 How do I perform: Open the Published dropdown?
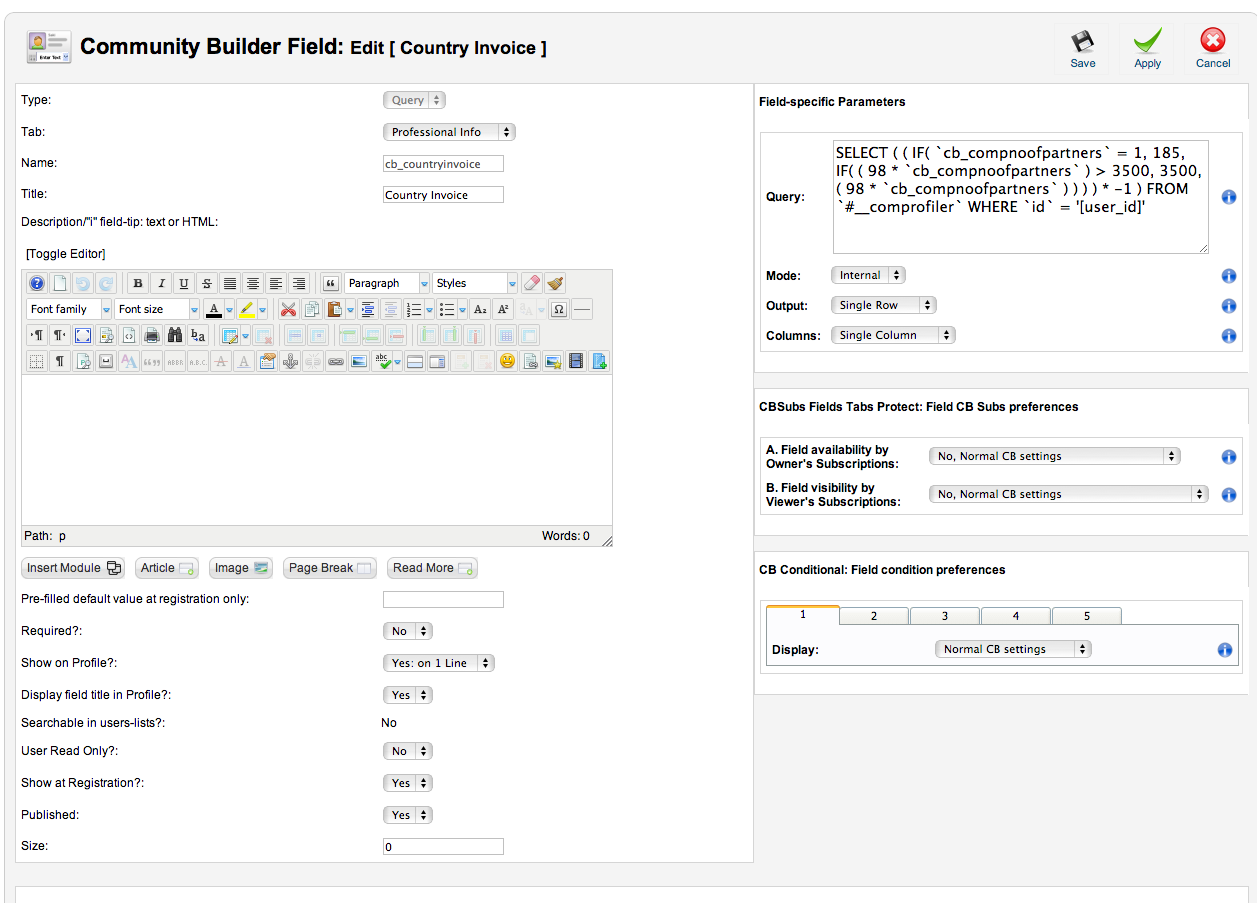tap(408, 815)
